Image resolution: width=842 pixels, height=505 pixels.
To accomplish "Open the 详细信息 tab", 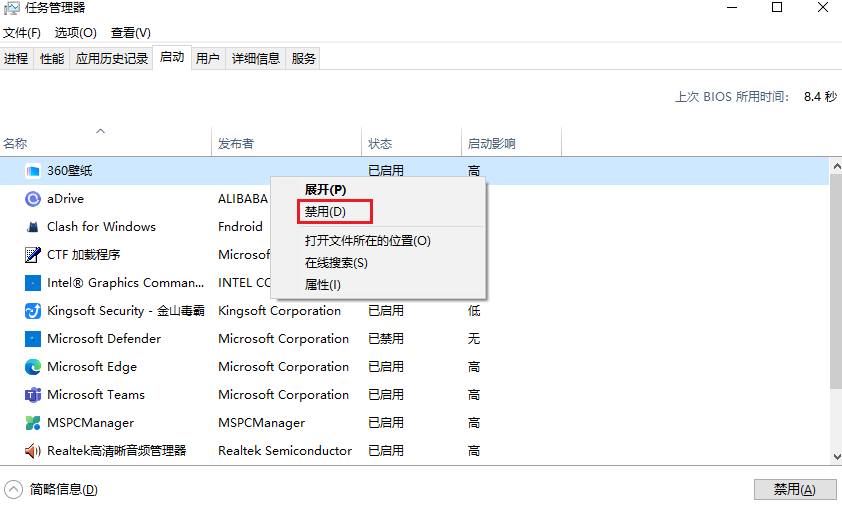I will pos(256,58).
